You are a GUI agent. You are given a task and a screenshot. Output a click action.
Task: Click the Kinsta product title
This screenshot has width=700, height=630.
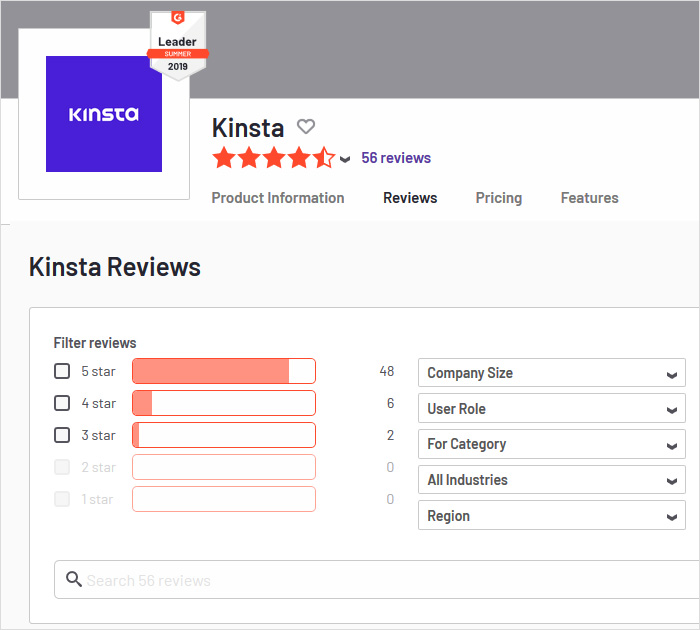tap(248, 128)
